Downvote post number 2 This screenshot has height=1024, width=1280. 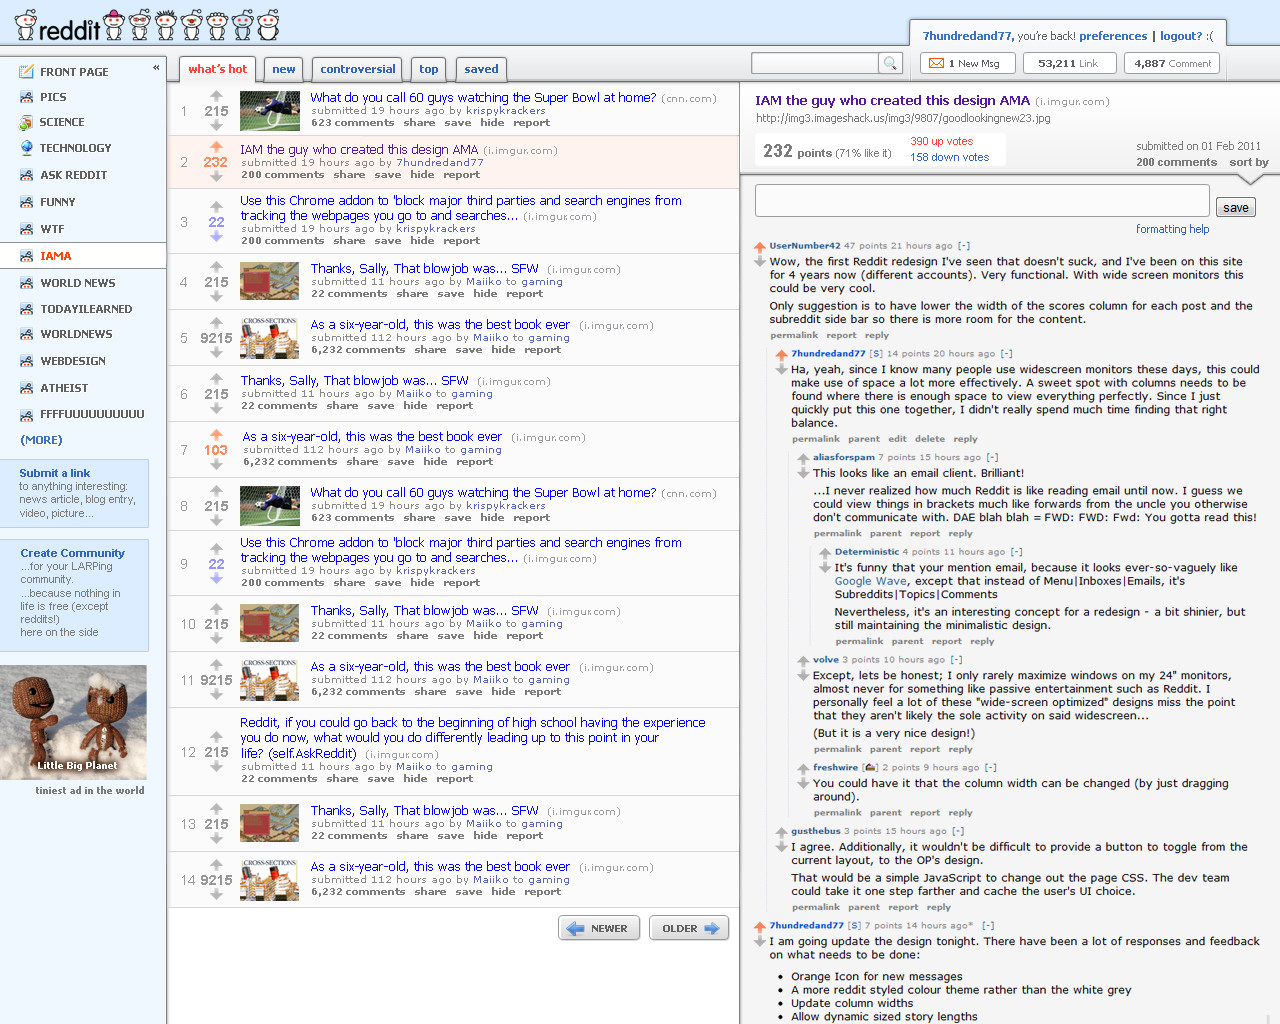click(x=216, y=177)
